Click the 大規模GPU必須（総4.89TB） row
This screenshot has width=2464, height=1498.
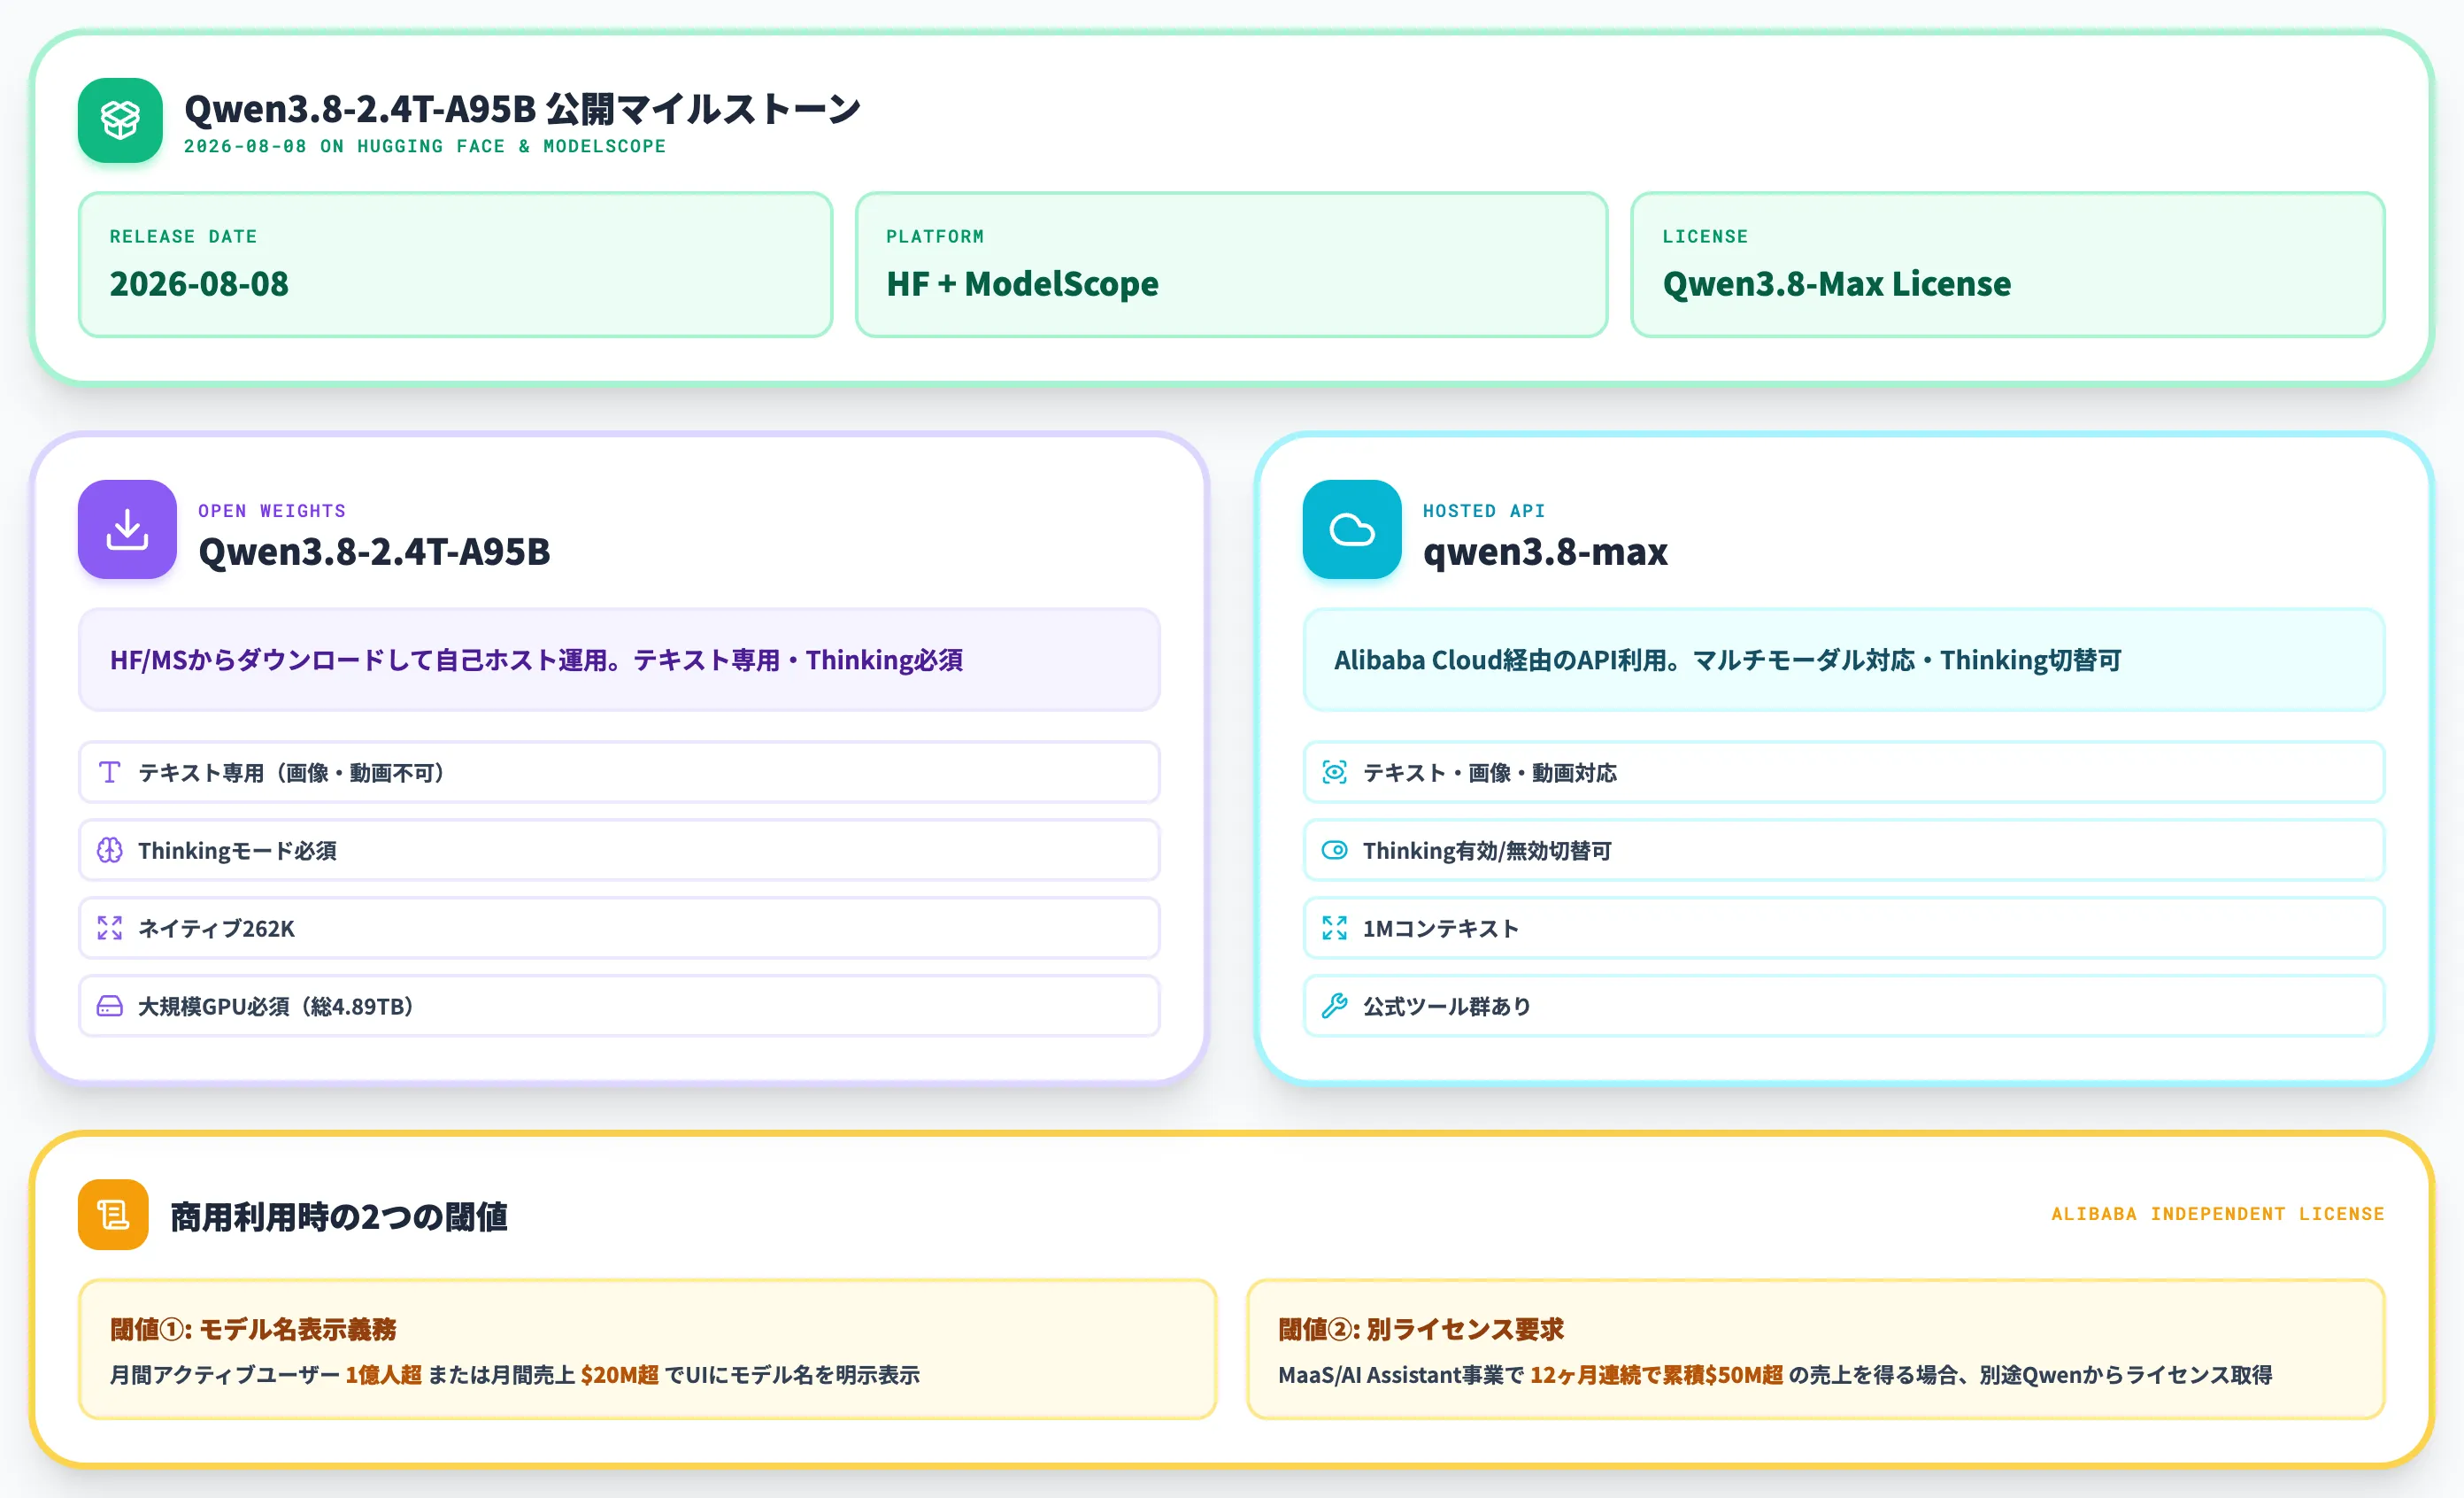coord(619,1006)
